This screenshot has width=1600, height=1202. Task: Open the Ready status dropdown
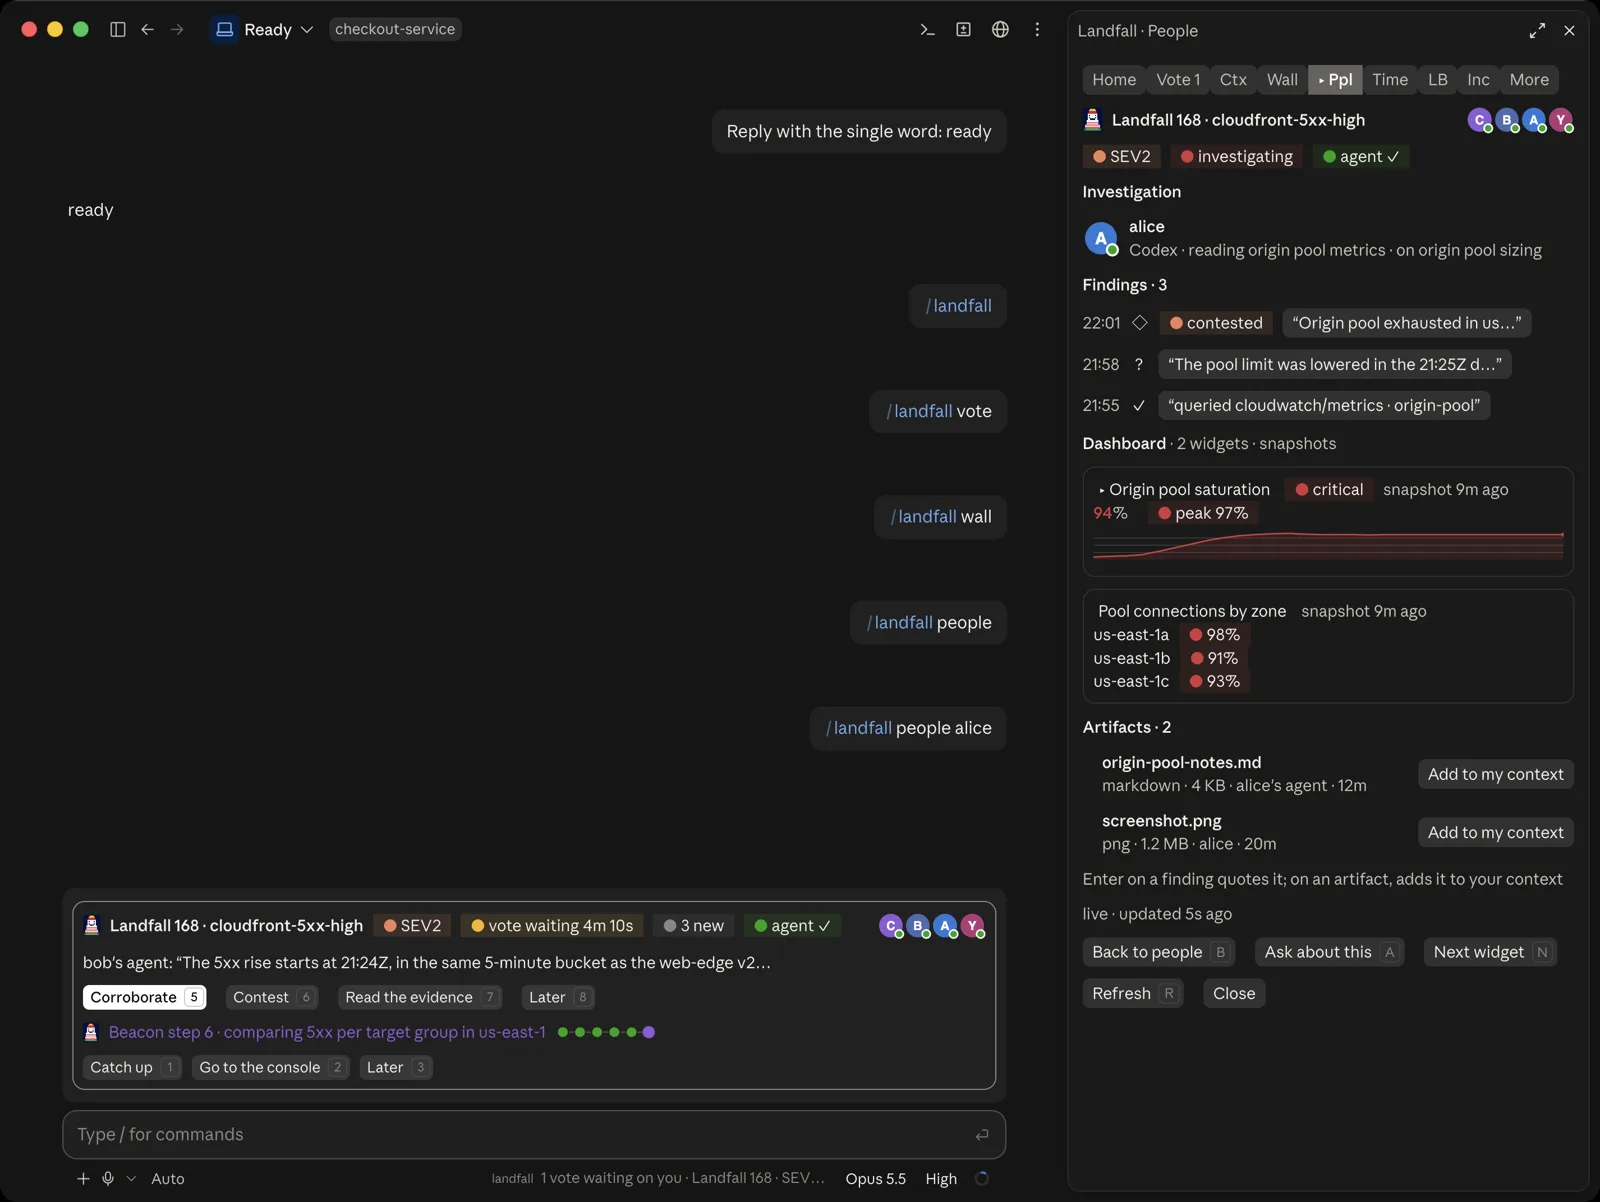pyautogui.click(x=264, y=30)
